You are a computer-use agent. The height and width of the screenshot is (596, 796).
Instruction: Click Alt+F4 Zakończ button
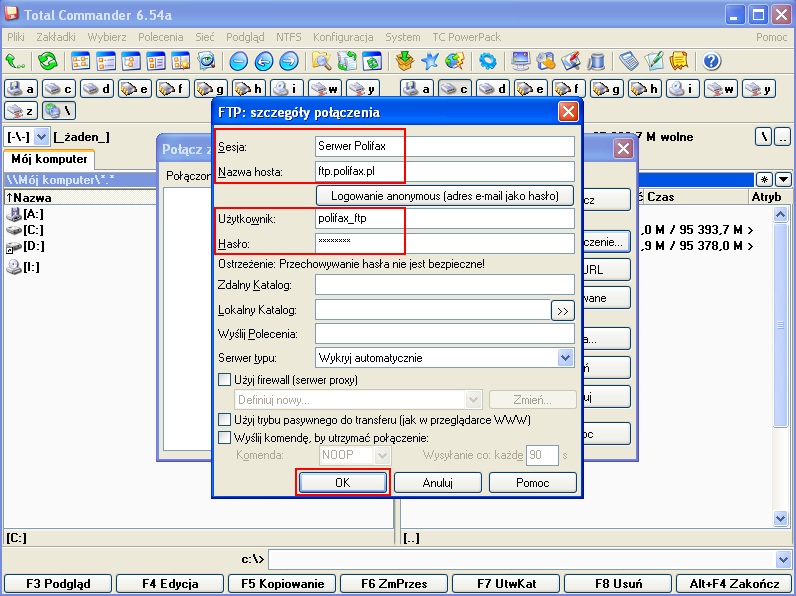(734, 584)
